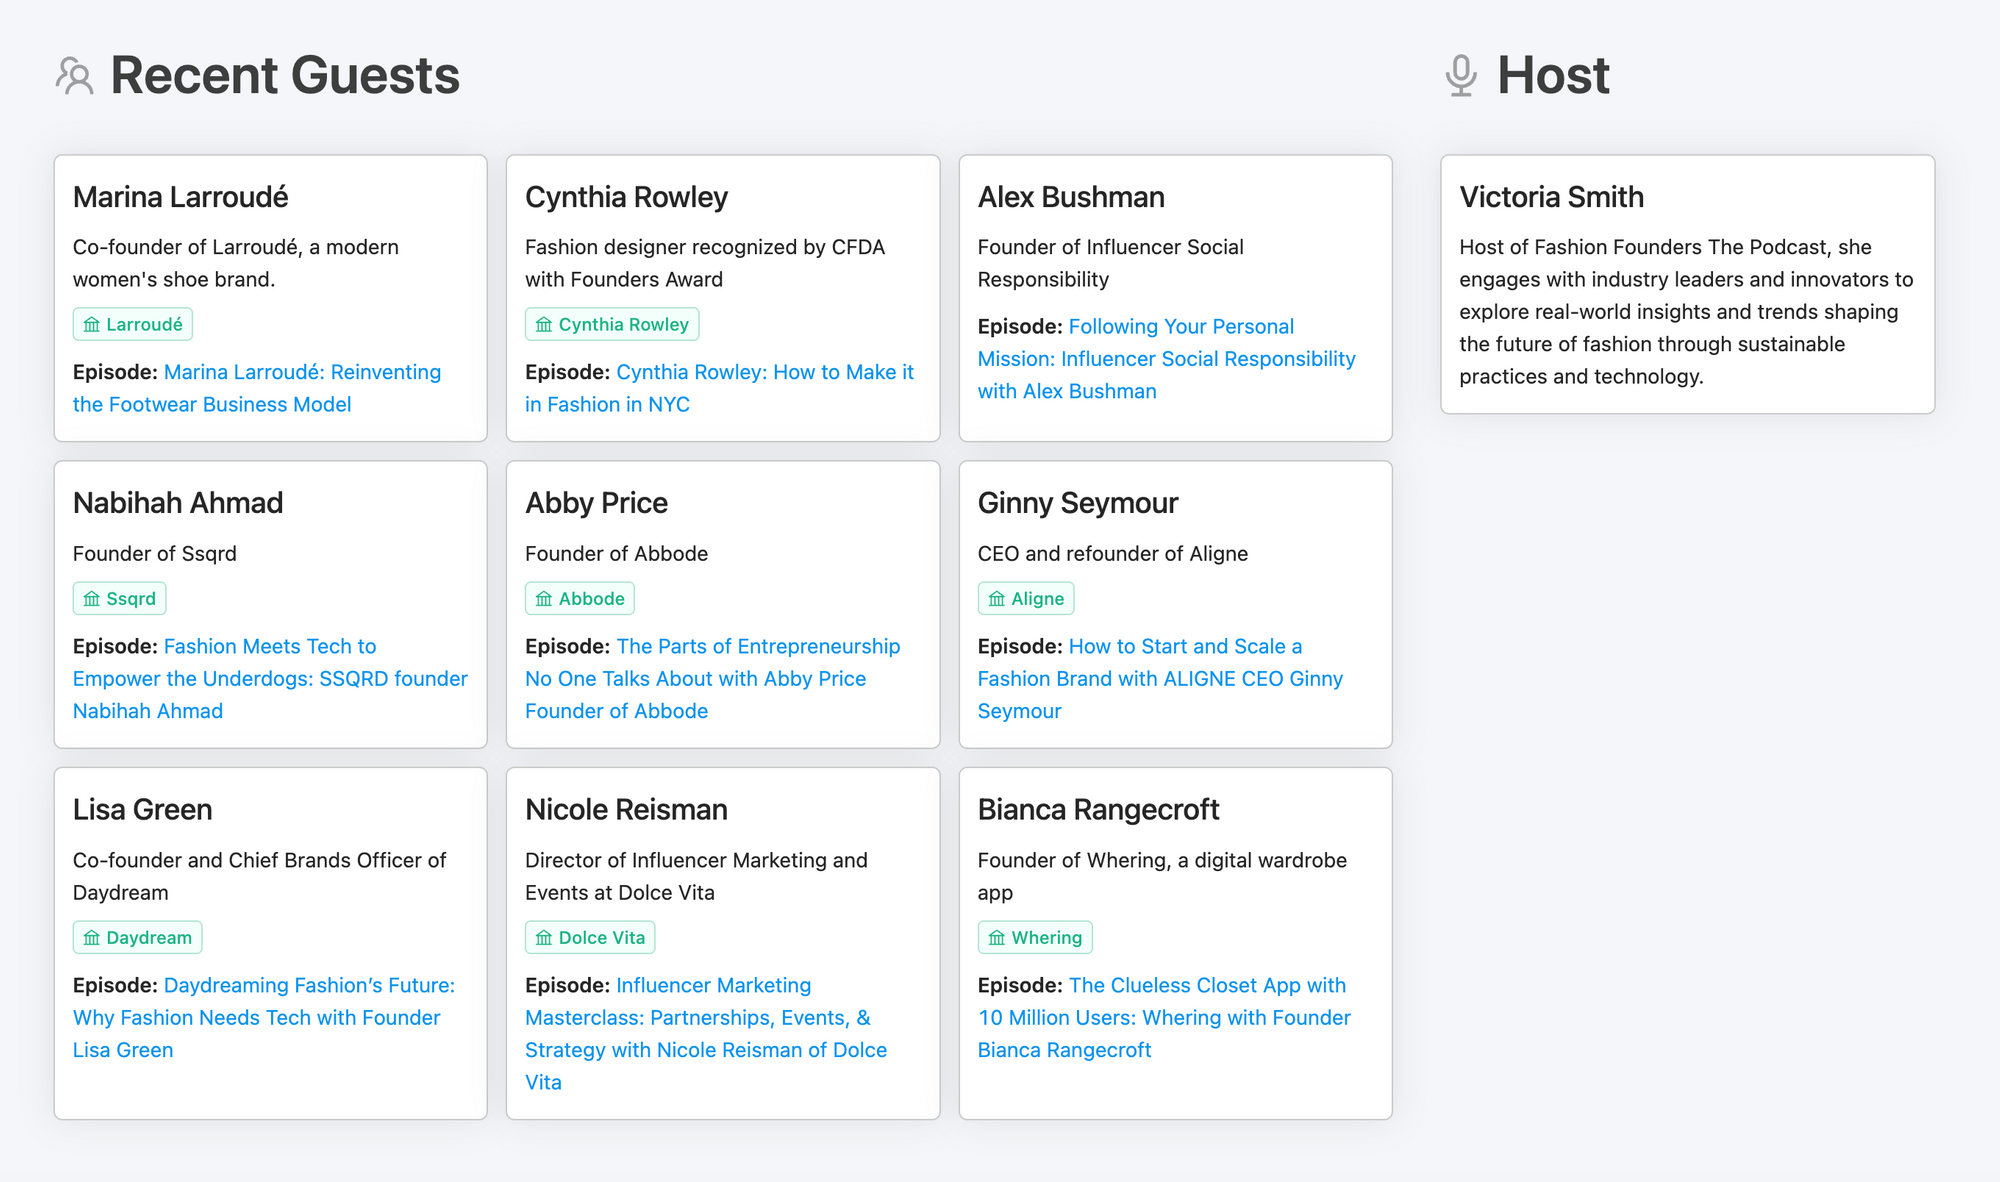
Task: Click the building icon in Dolce Vita tag
Action: [544, 938]
